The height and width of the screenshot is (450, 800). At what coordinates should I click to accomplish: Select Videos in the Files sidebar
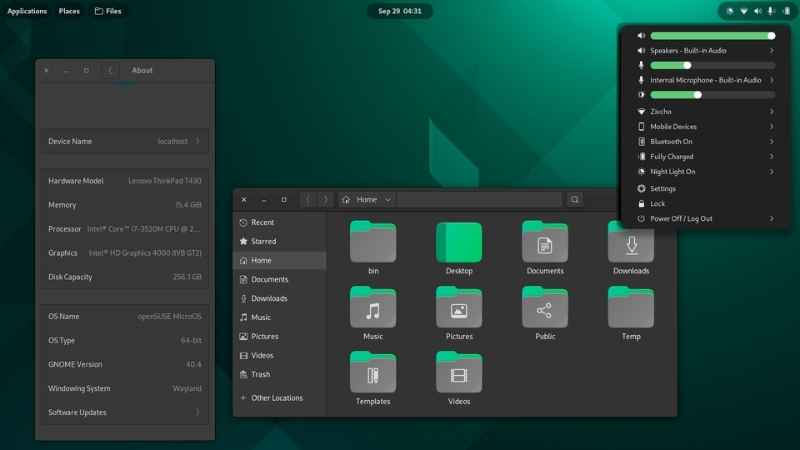point(280,355)
